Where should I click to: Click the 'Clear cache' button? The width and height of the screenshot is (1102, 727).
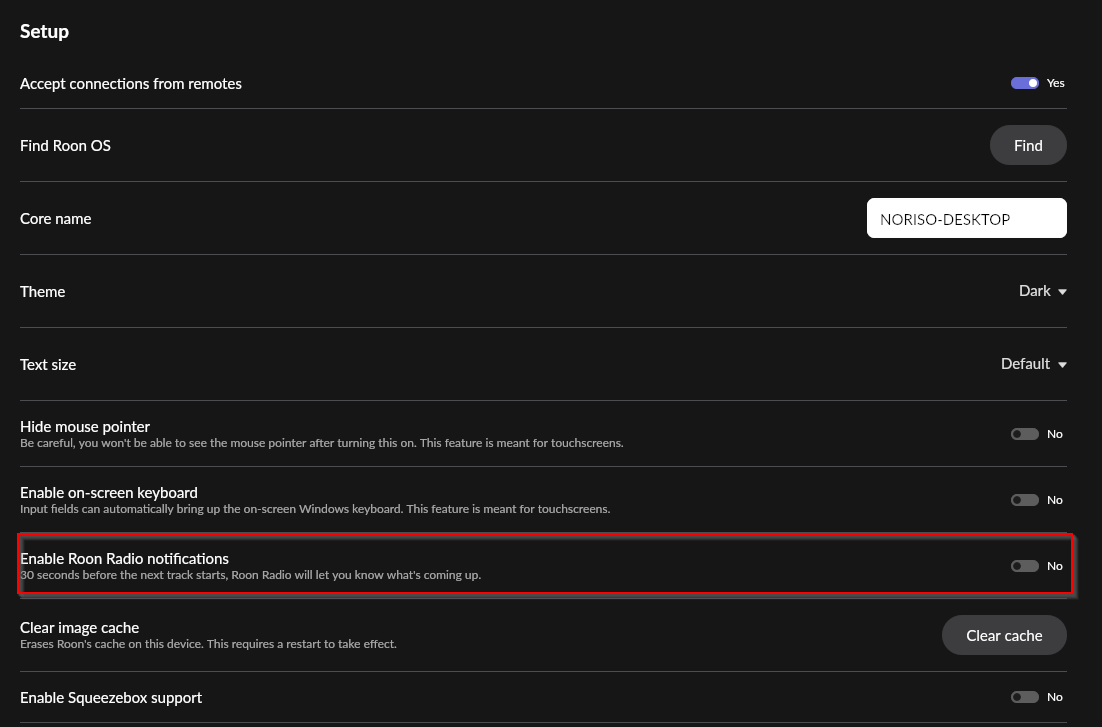(1004, 635)
